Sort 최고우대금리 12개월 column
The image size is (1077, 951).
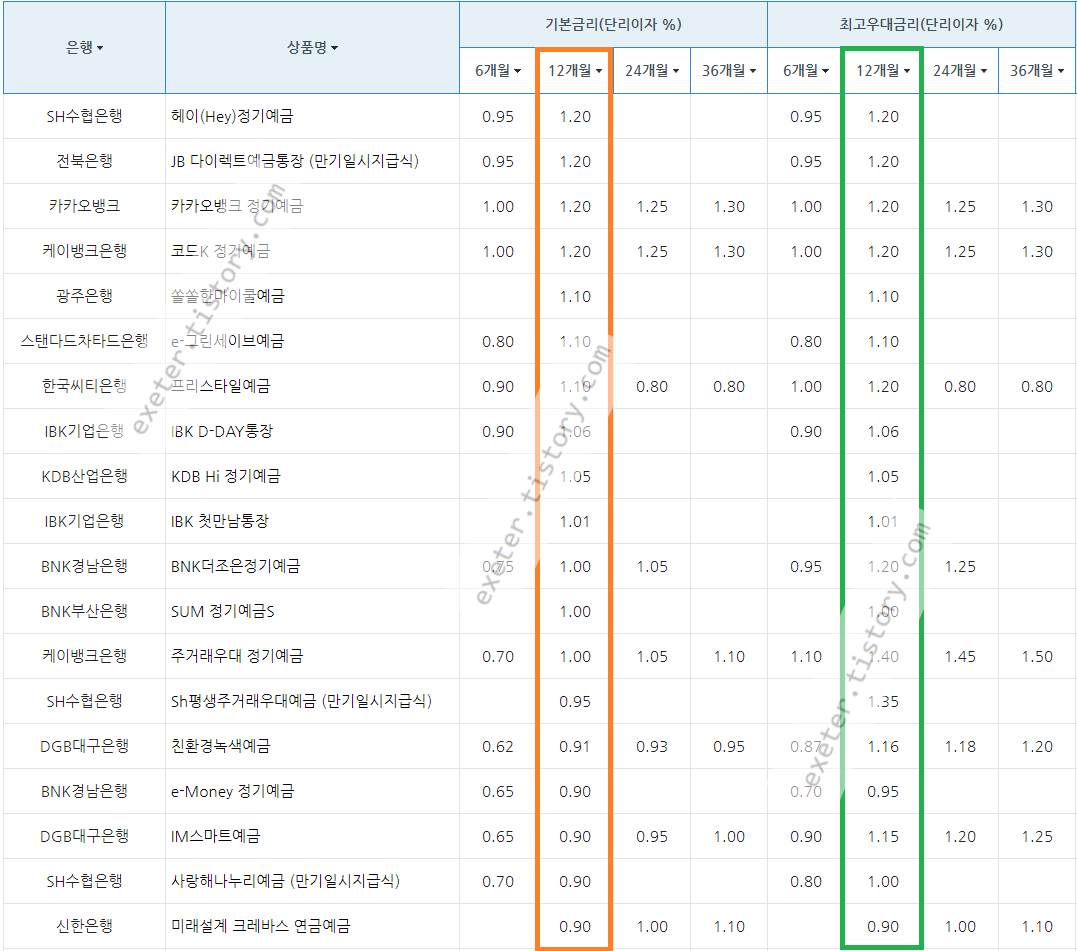pos(883,70)
